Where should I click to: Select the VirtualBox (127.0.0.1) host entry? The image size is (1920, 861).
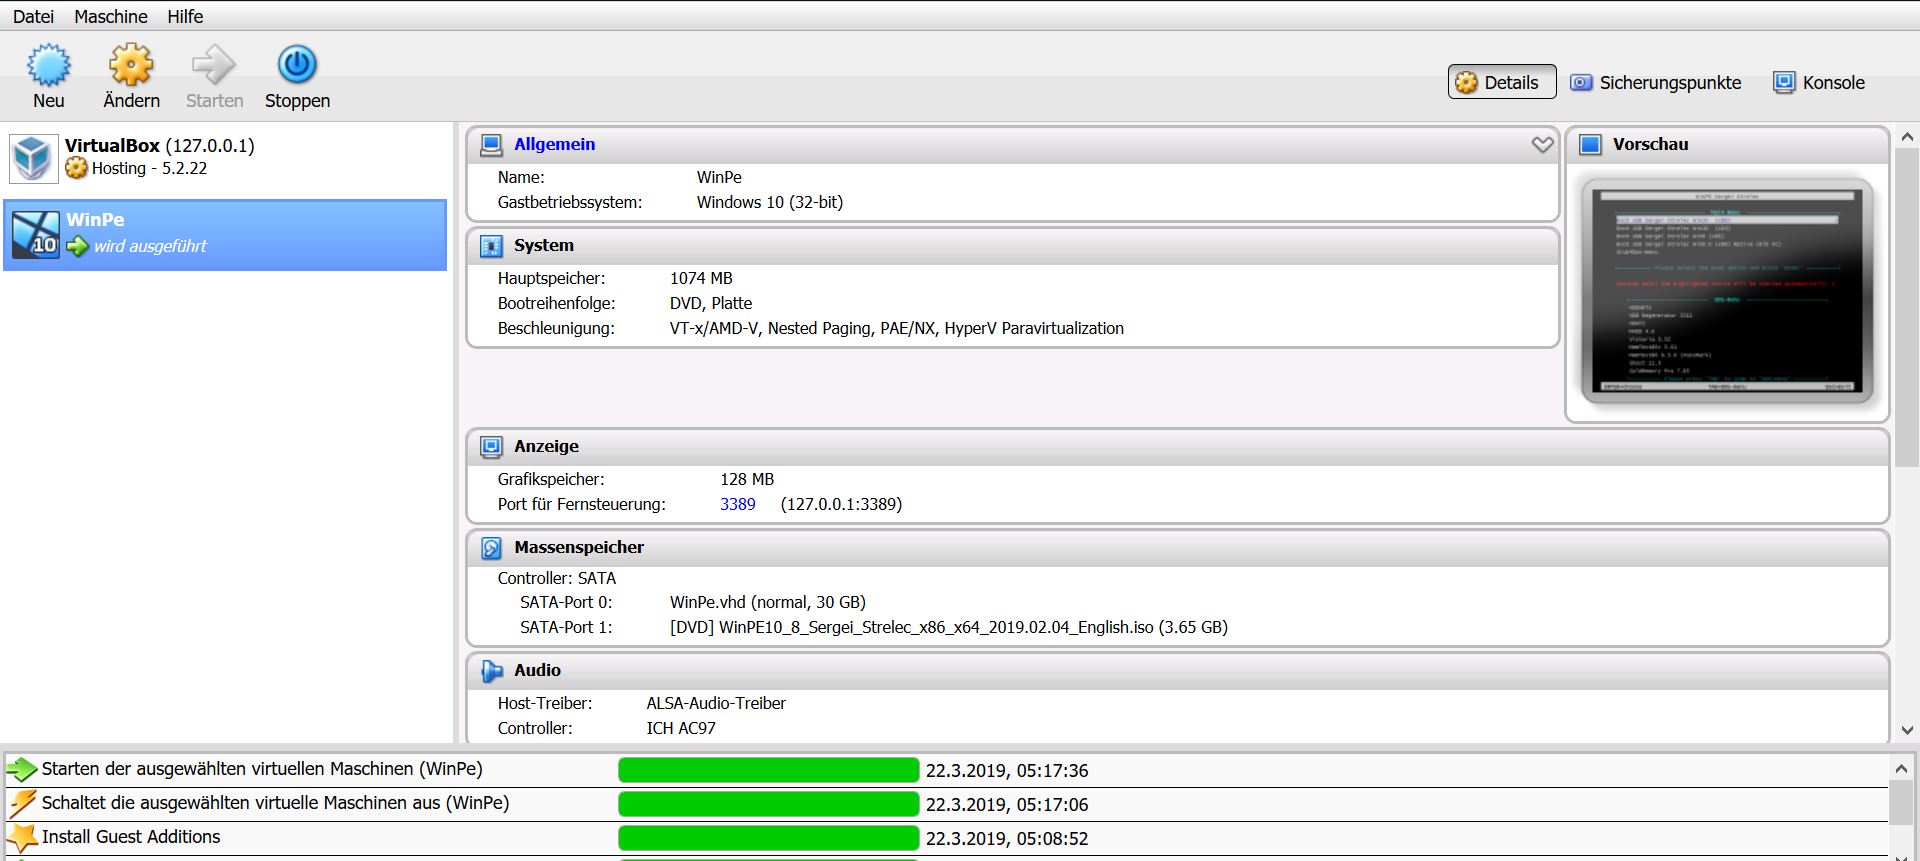pyautogui.click(x=225, y=158)
